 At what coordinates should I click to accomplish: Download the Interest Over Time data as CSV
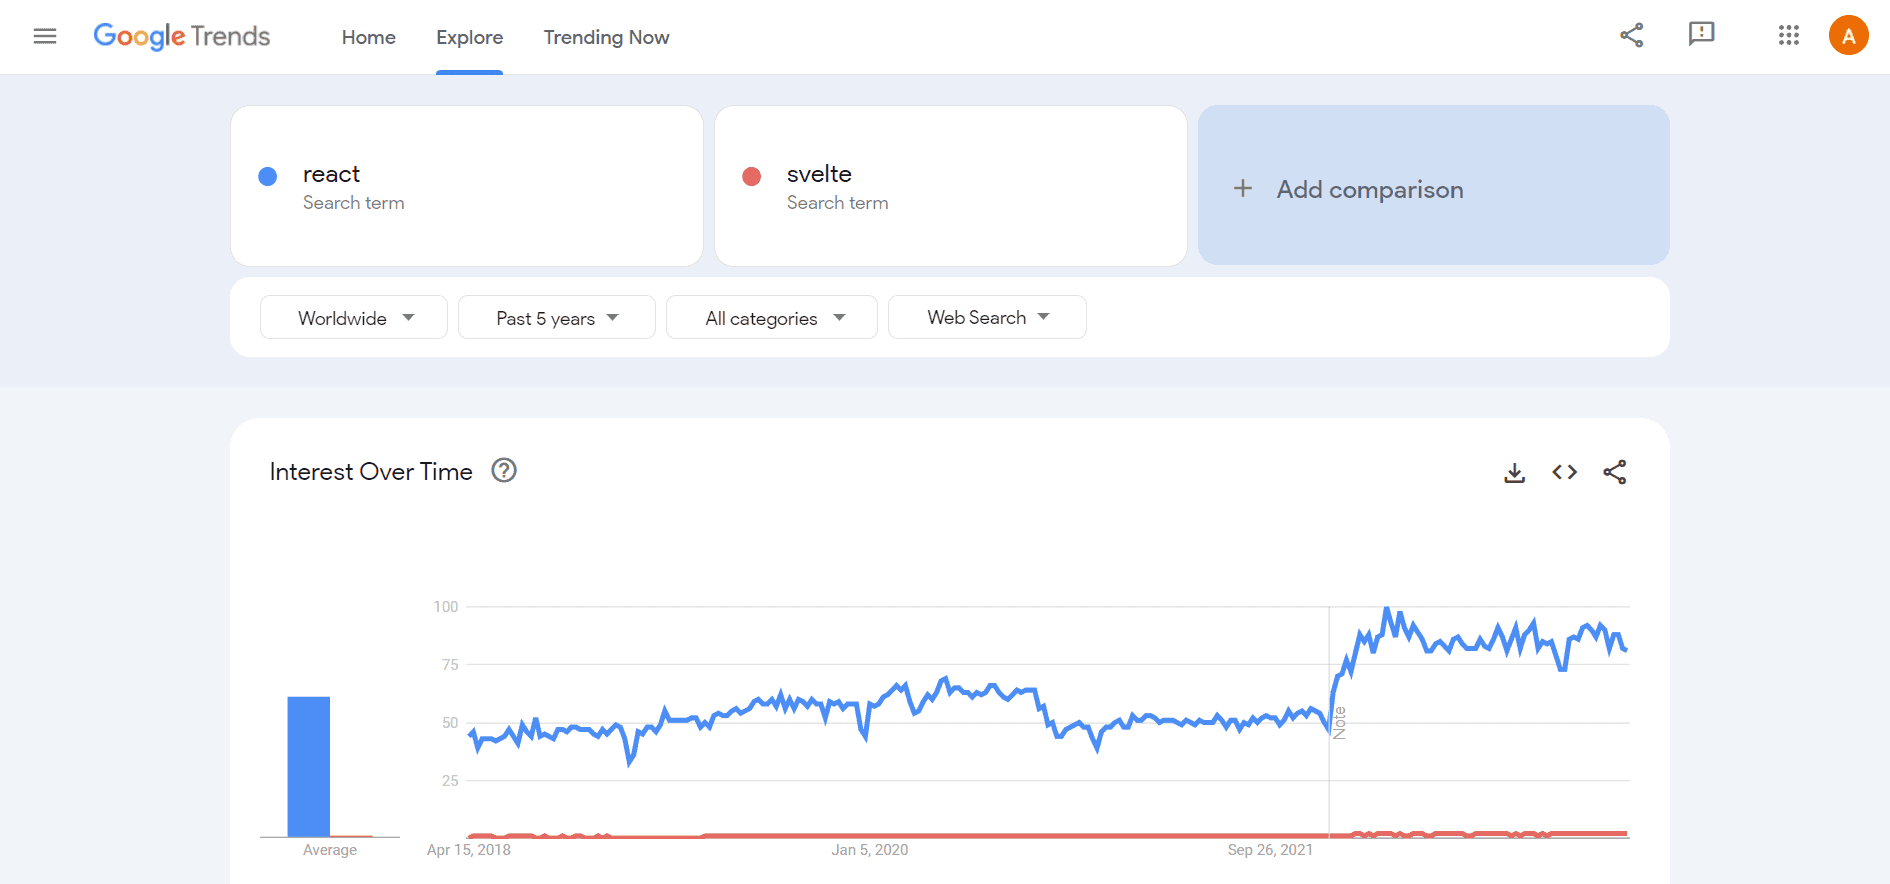click(x=1514, y=472)
